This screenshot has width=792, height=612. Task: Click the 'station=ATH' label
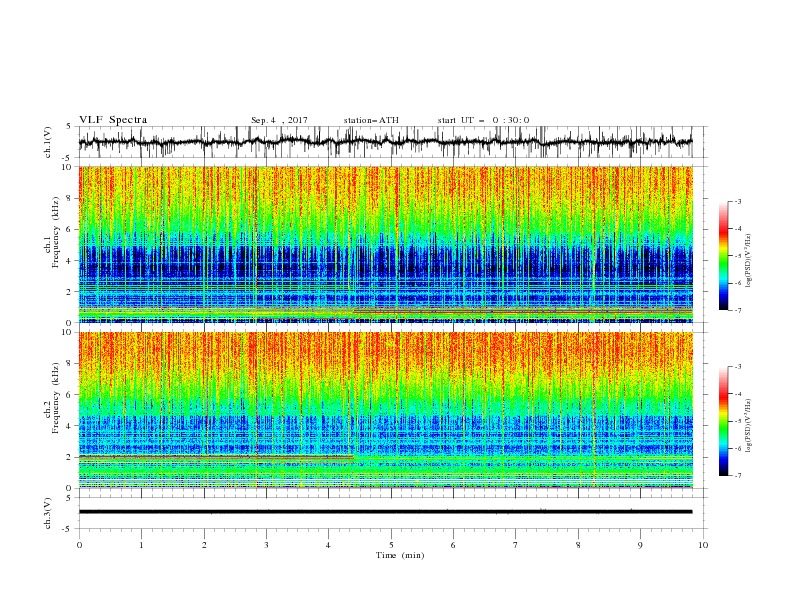(371, 120)
